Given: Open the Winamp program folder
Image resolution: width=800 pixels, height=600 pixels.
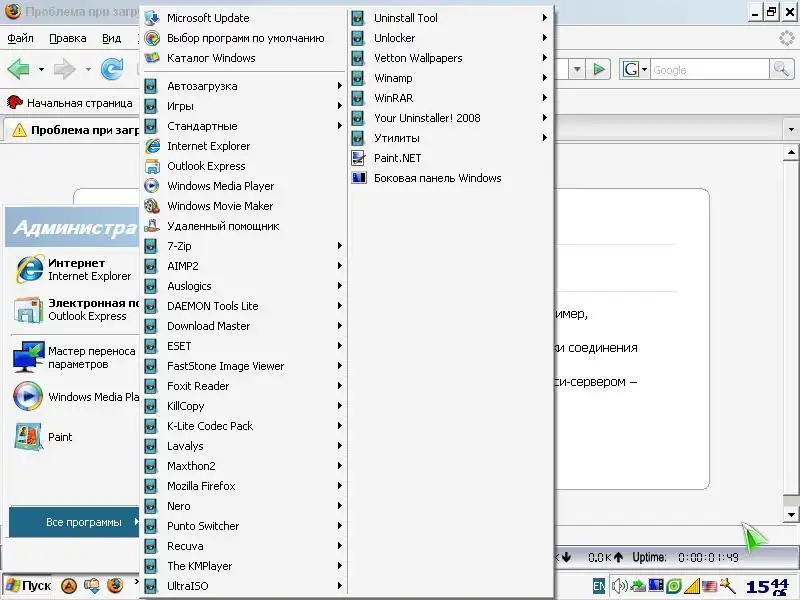Looking at the screenshot, I should click(x=450, y=78).
